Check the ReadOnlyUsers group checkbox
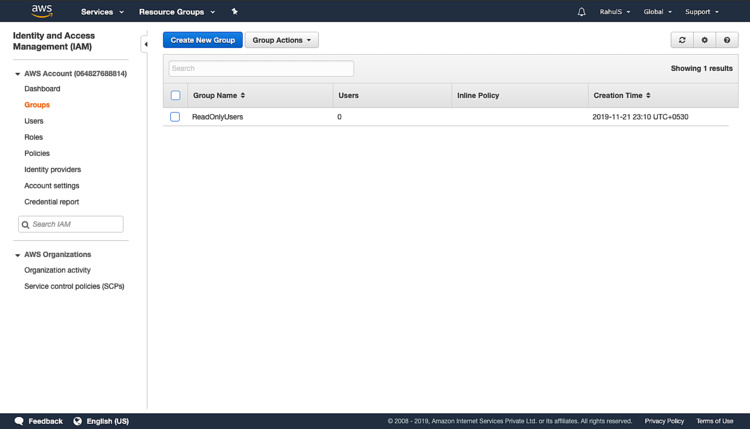 (175, 117)
